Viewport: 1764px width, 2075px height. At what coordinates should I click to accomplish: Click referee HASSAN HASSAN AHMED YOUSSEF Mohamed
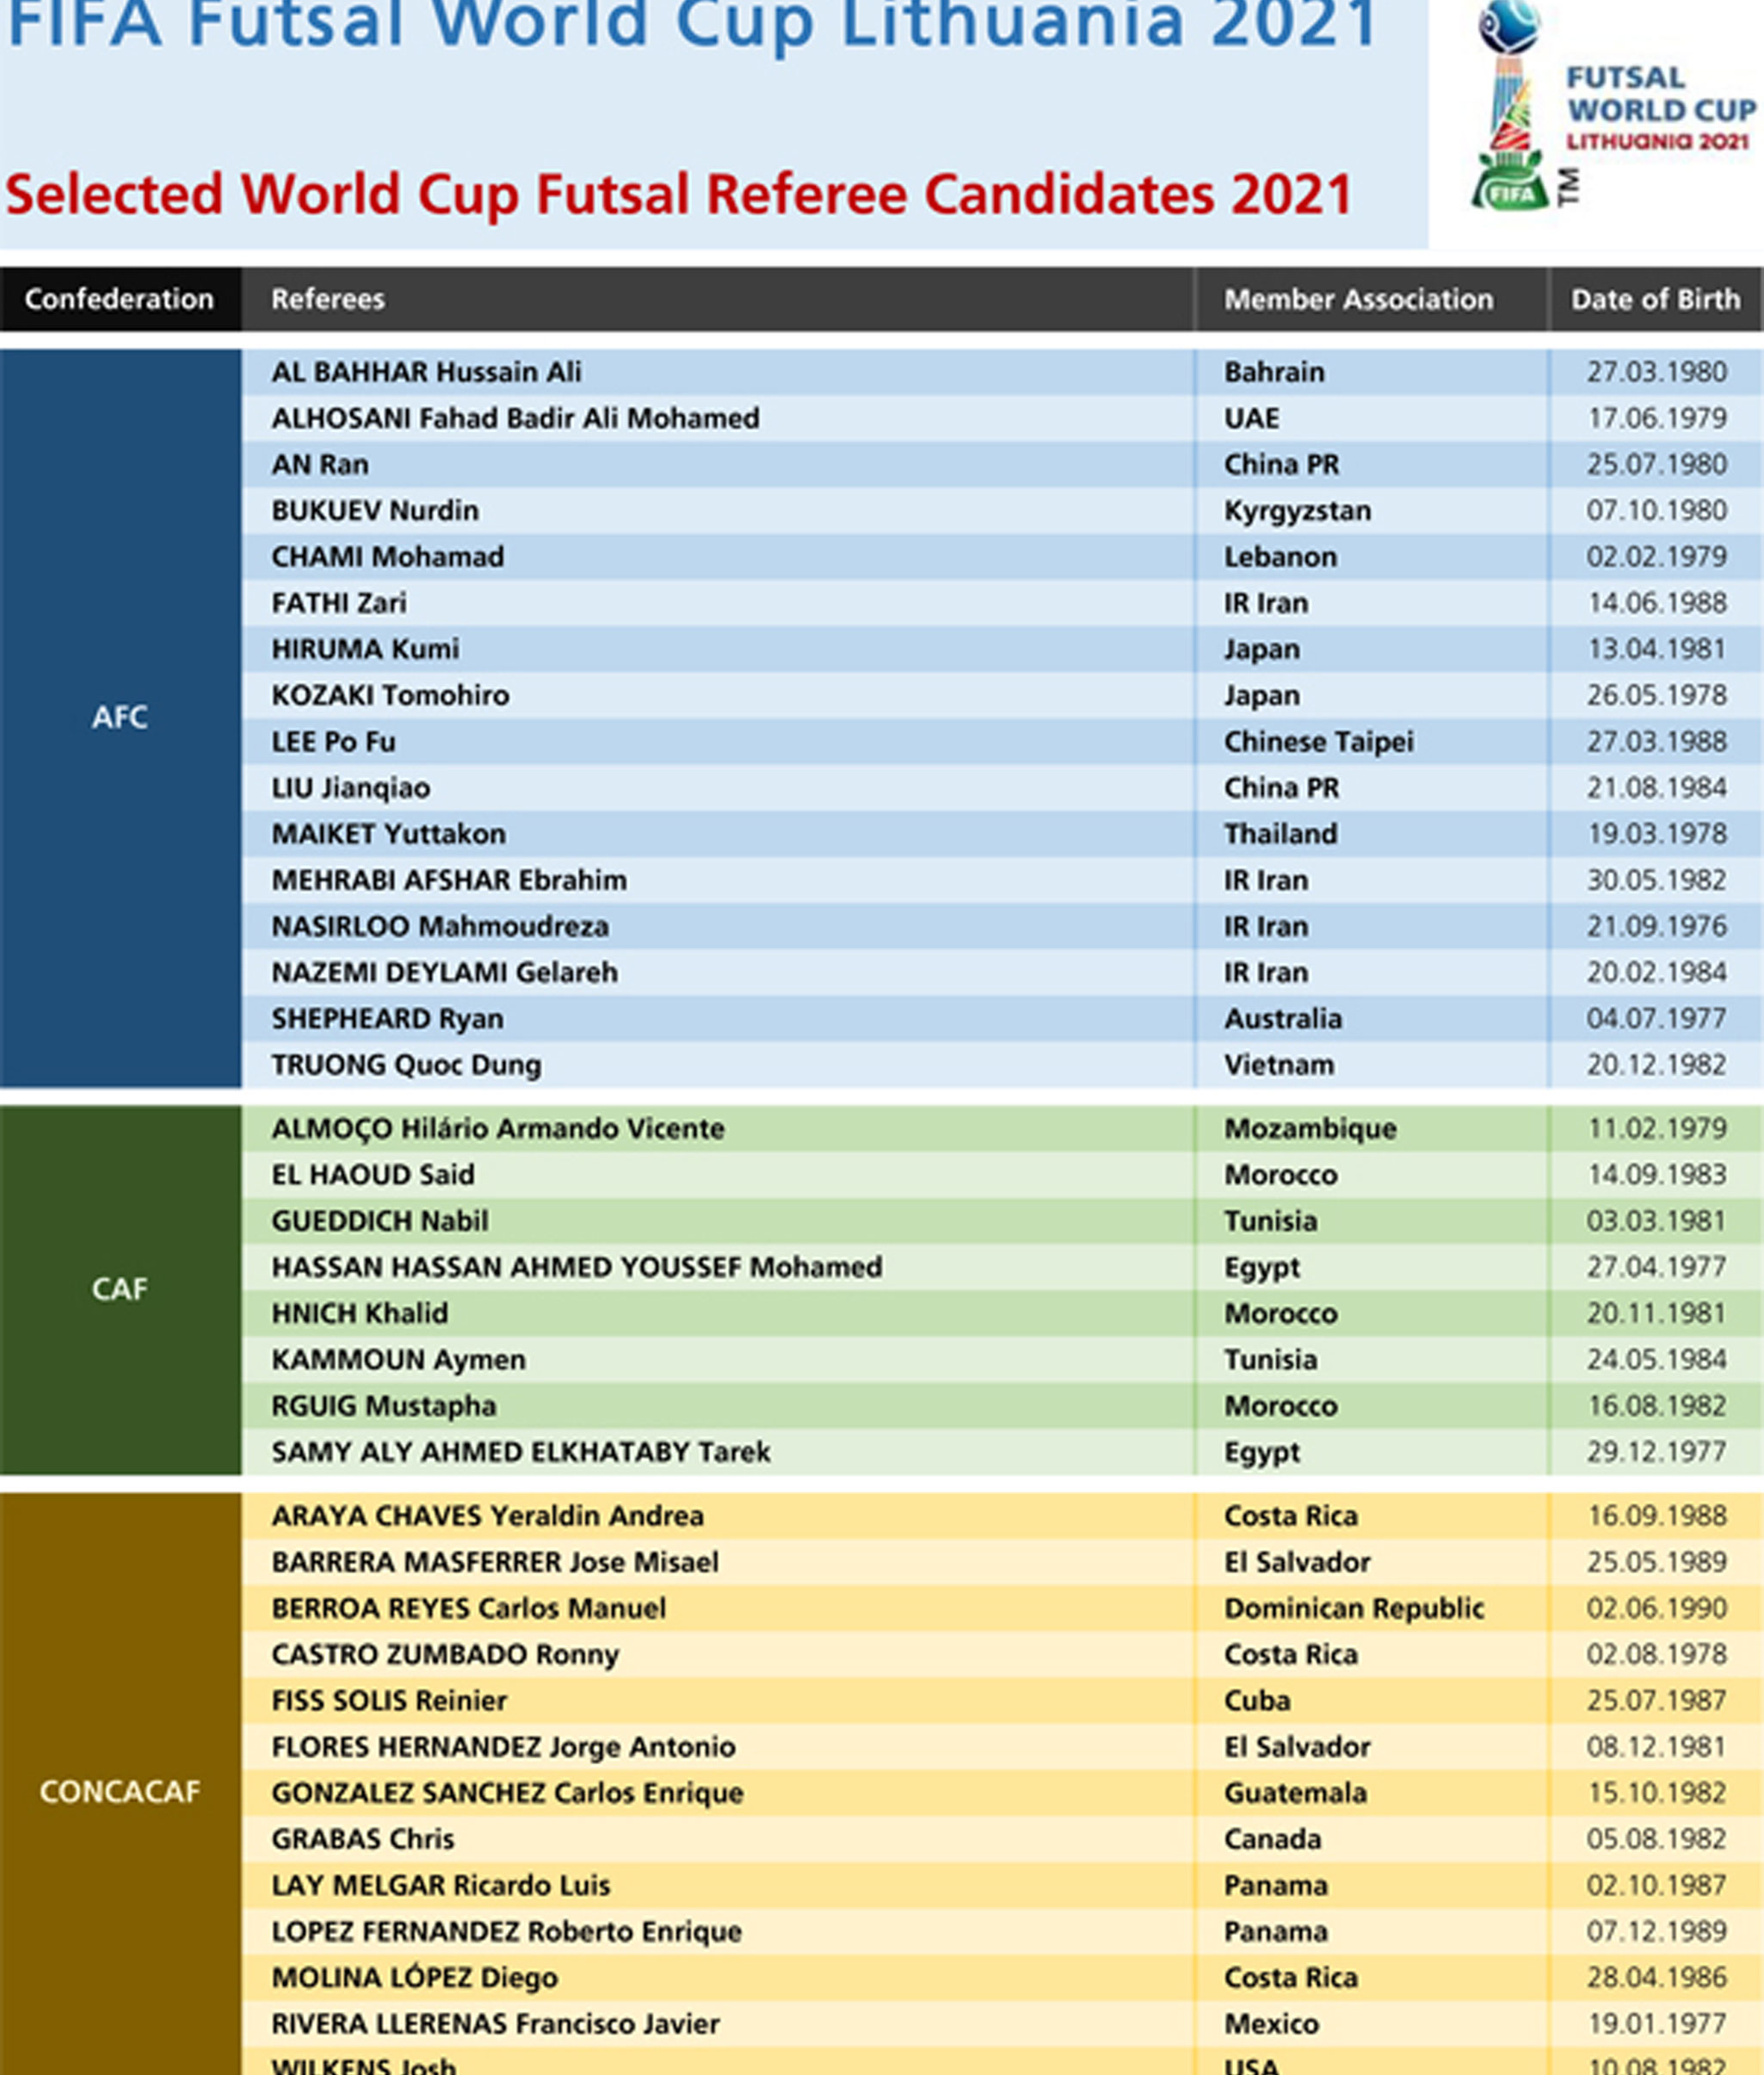click(x=577, y=1267)
